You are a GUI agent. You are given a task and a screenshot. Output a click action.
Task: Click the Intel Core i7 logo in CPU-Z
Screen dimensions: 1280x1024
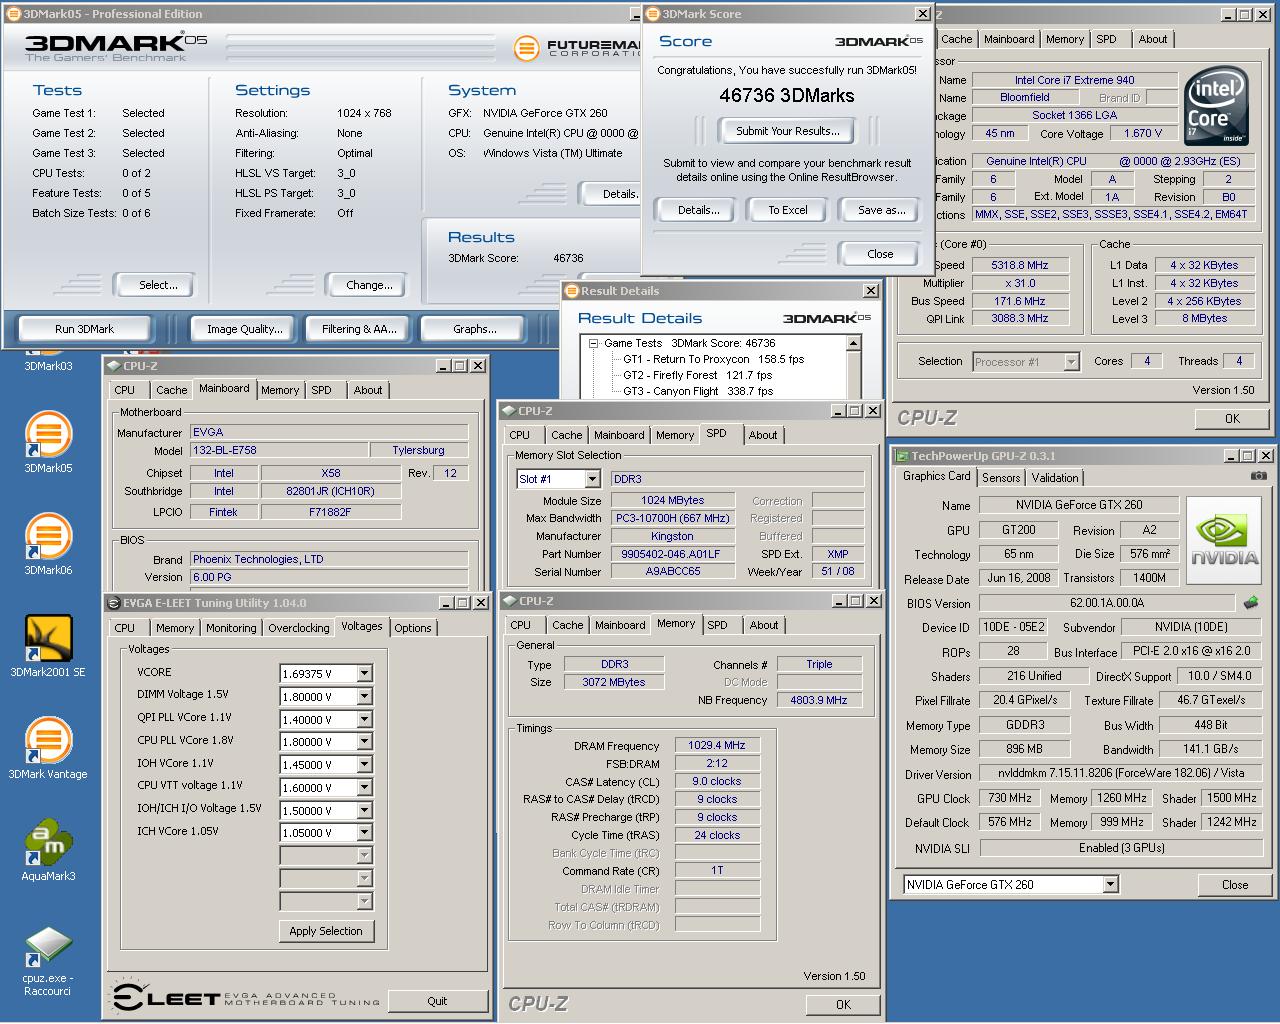click(x=1217, y=104)
